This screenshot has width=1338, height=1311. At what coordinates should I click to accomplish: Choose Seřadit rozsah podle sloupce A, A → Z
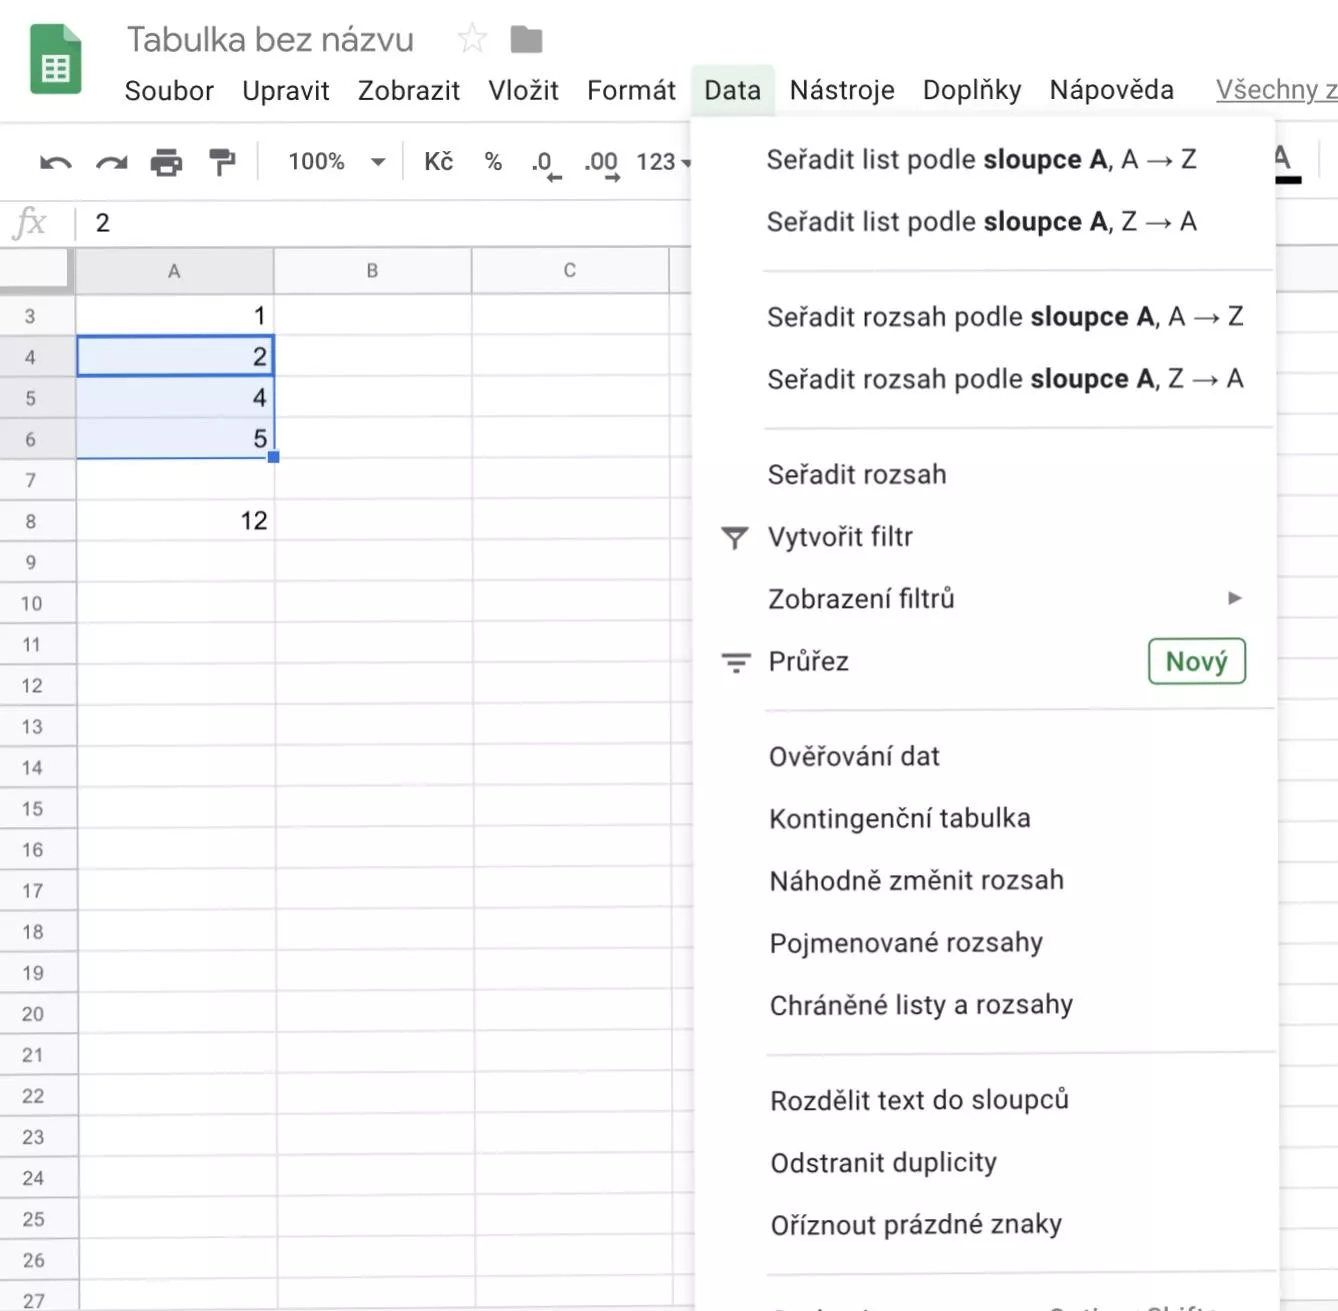coord(1005,317)
